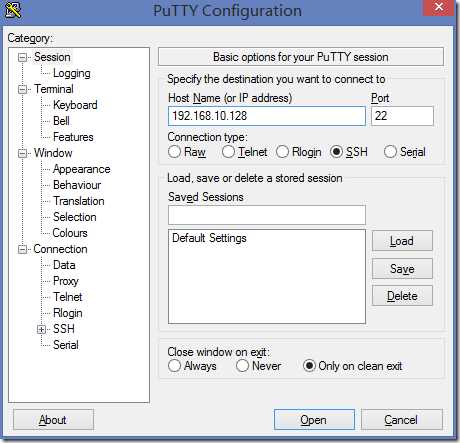This screenshot has height=443, width=460.
Task: Load the selected saved session
Action: tap(402, 241)
